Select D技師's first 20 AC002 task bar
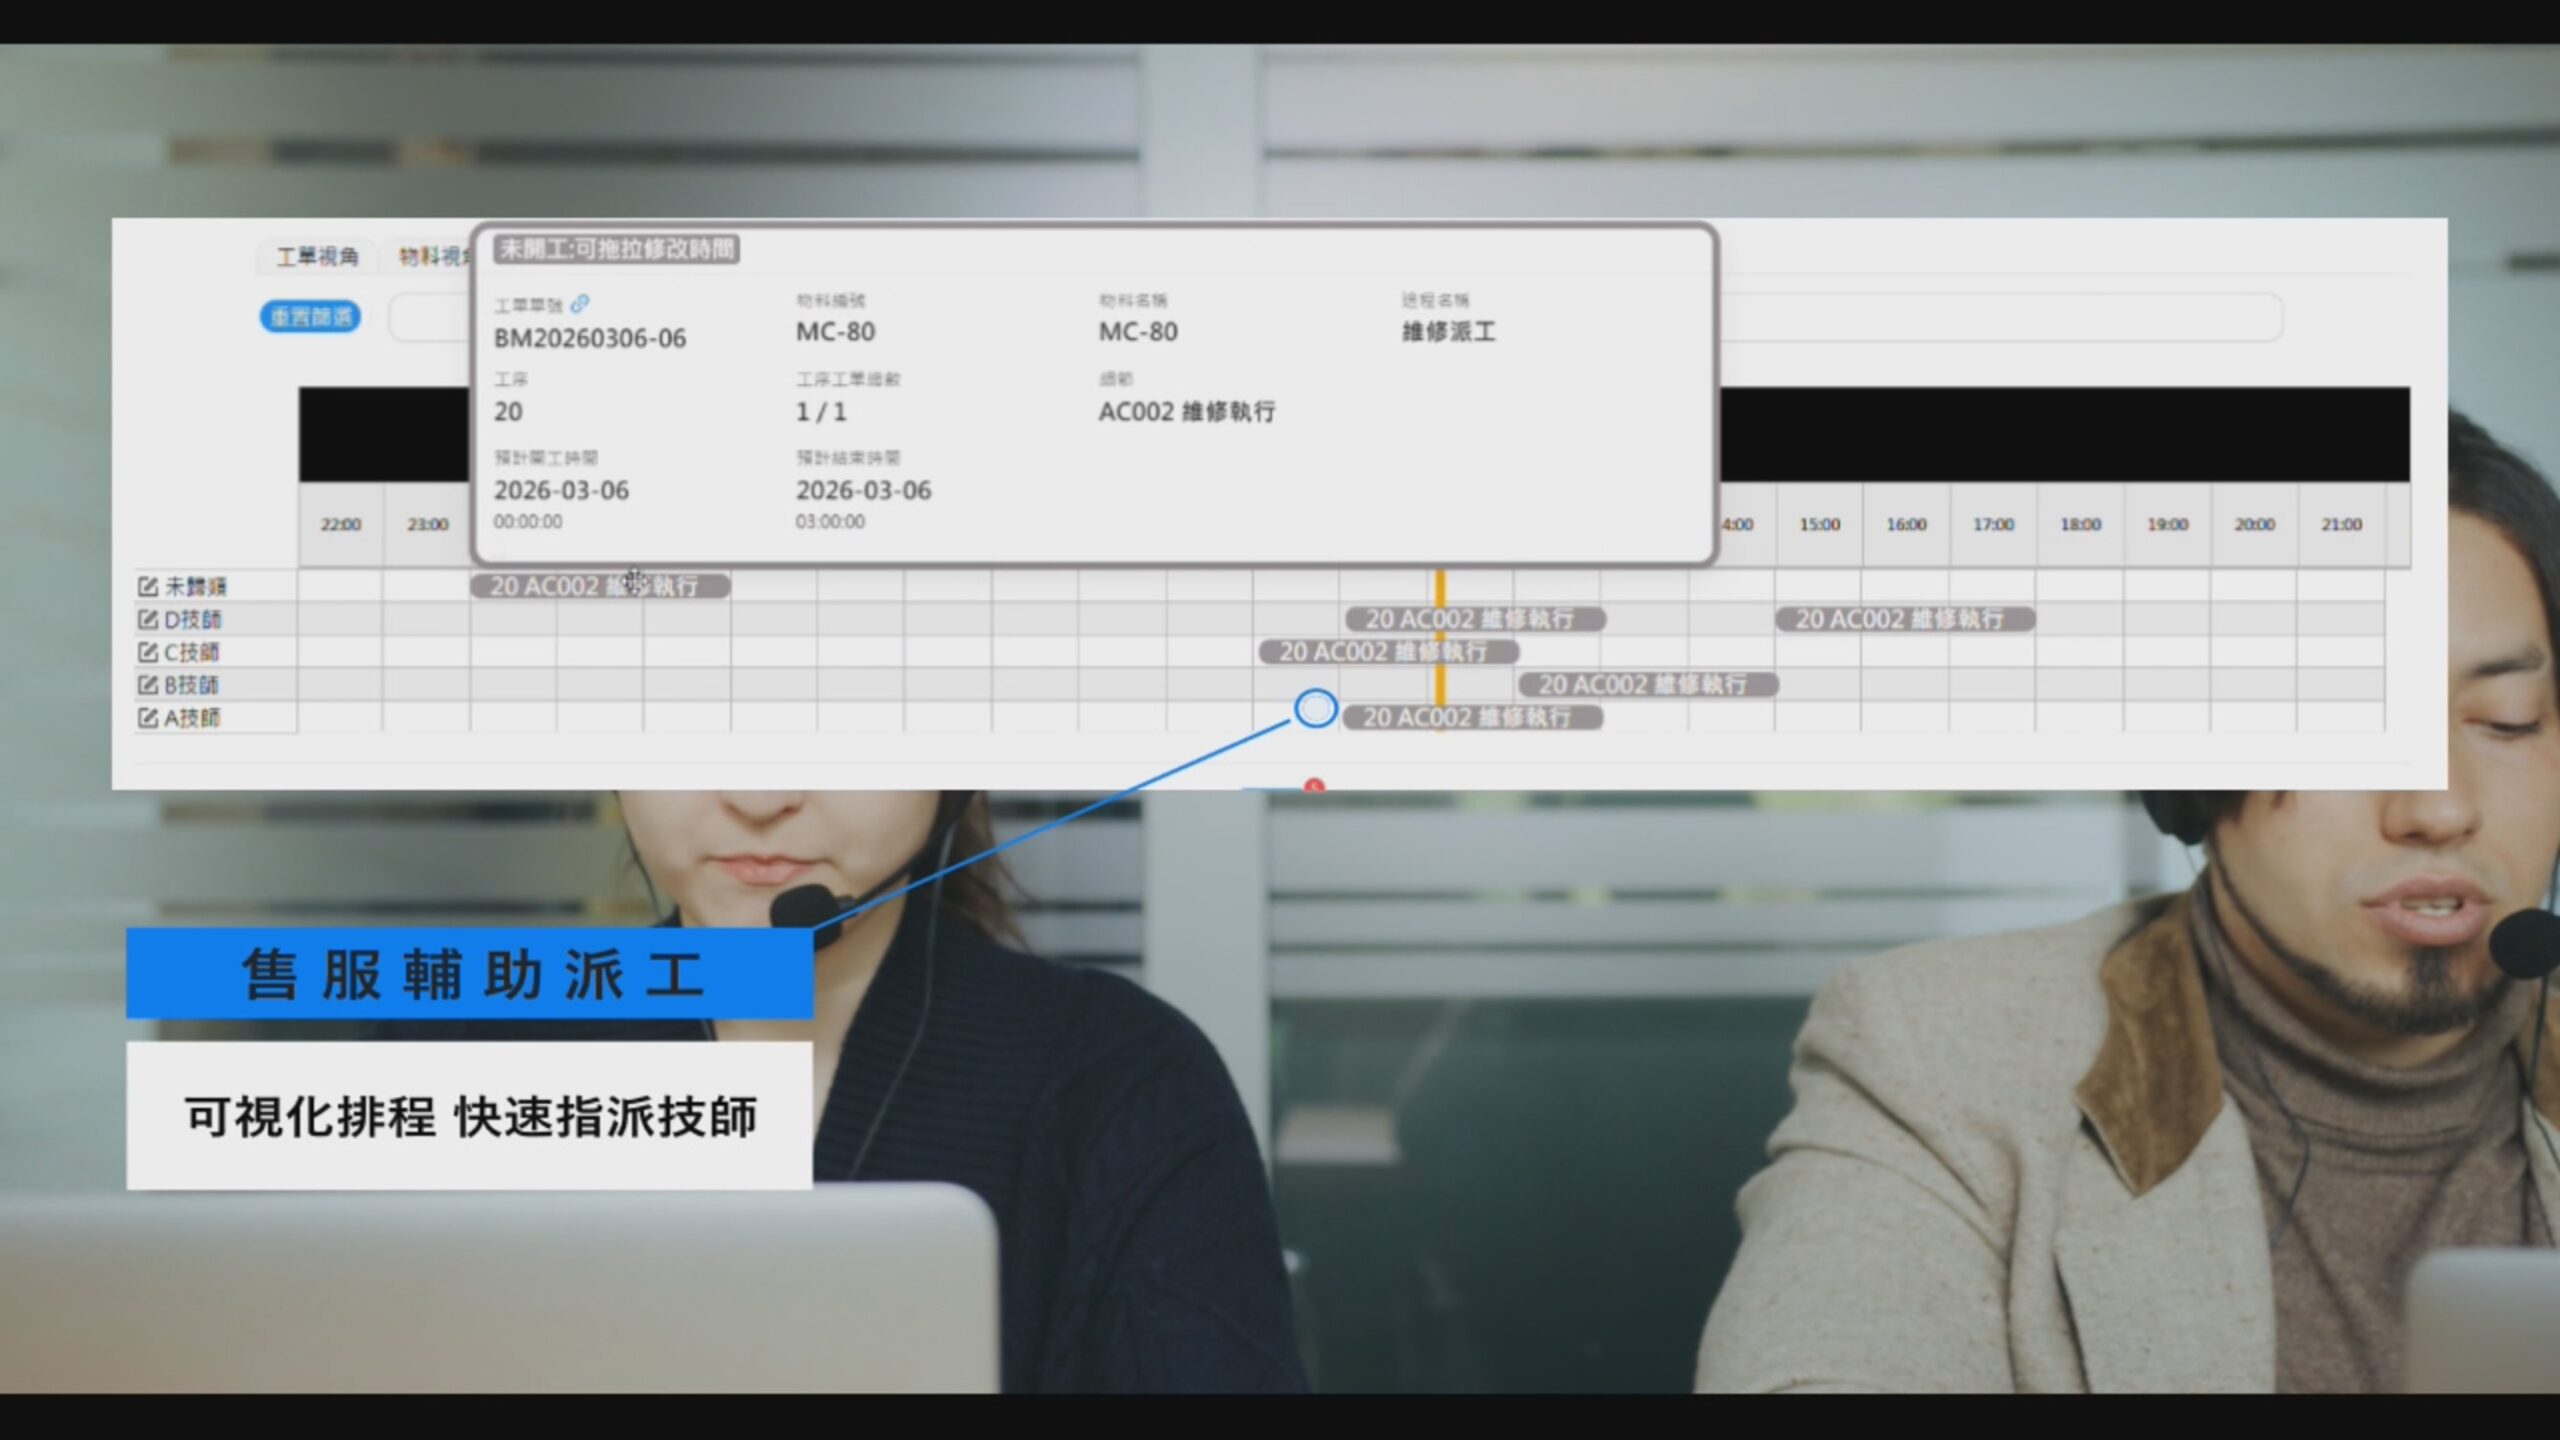 pos(1474,619)
